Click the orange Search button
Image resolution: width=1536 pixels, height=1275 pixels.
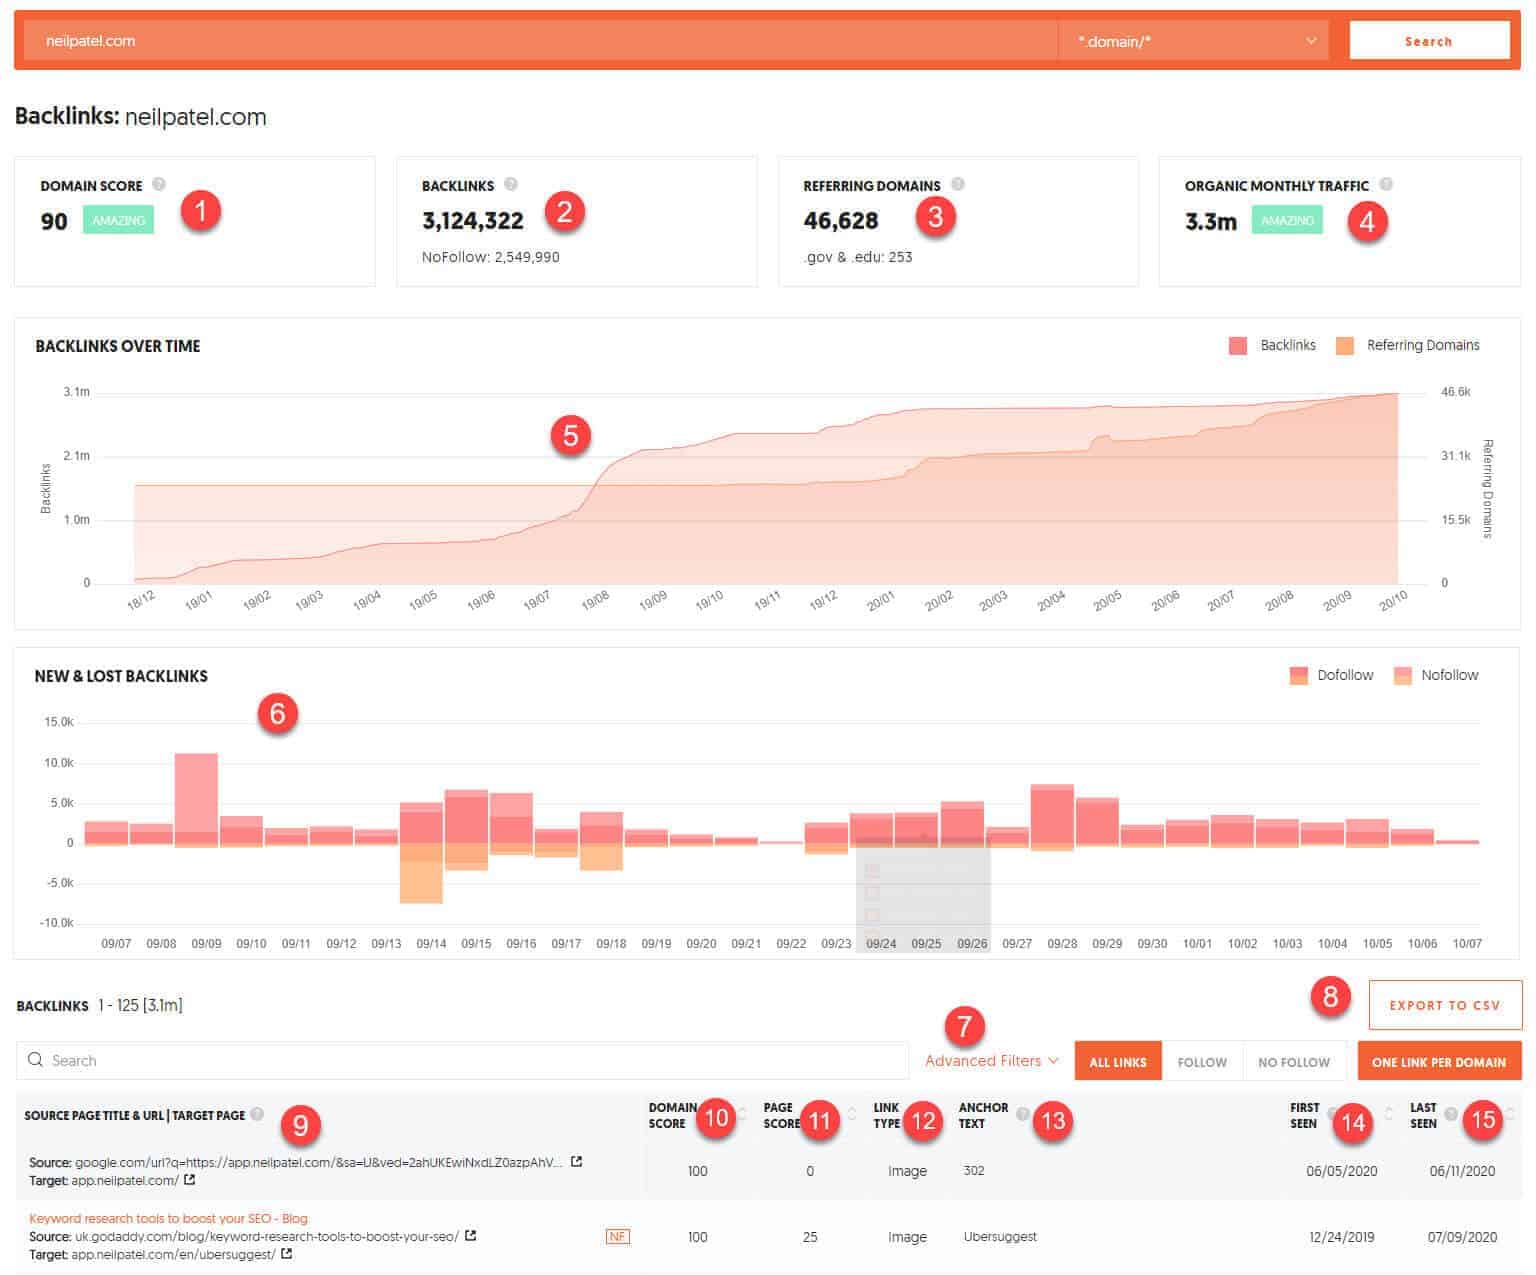(1429, 41)
